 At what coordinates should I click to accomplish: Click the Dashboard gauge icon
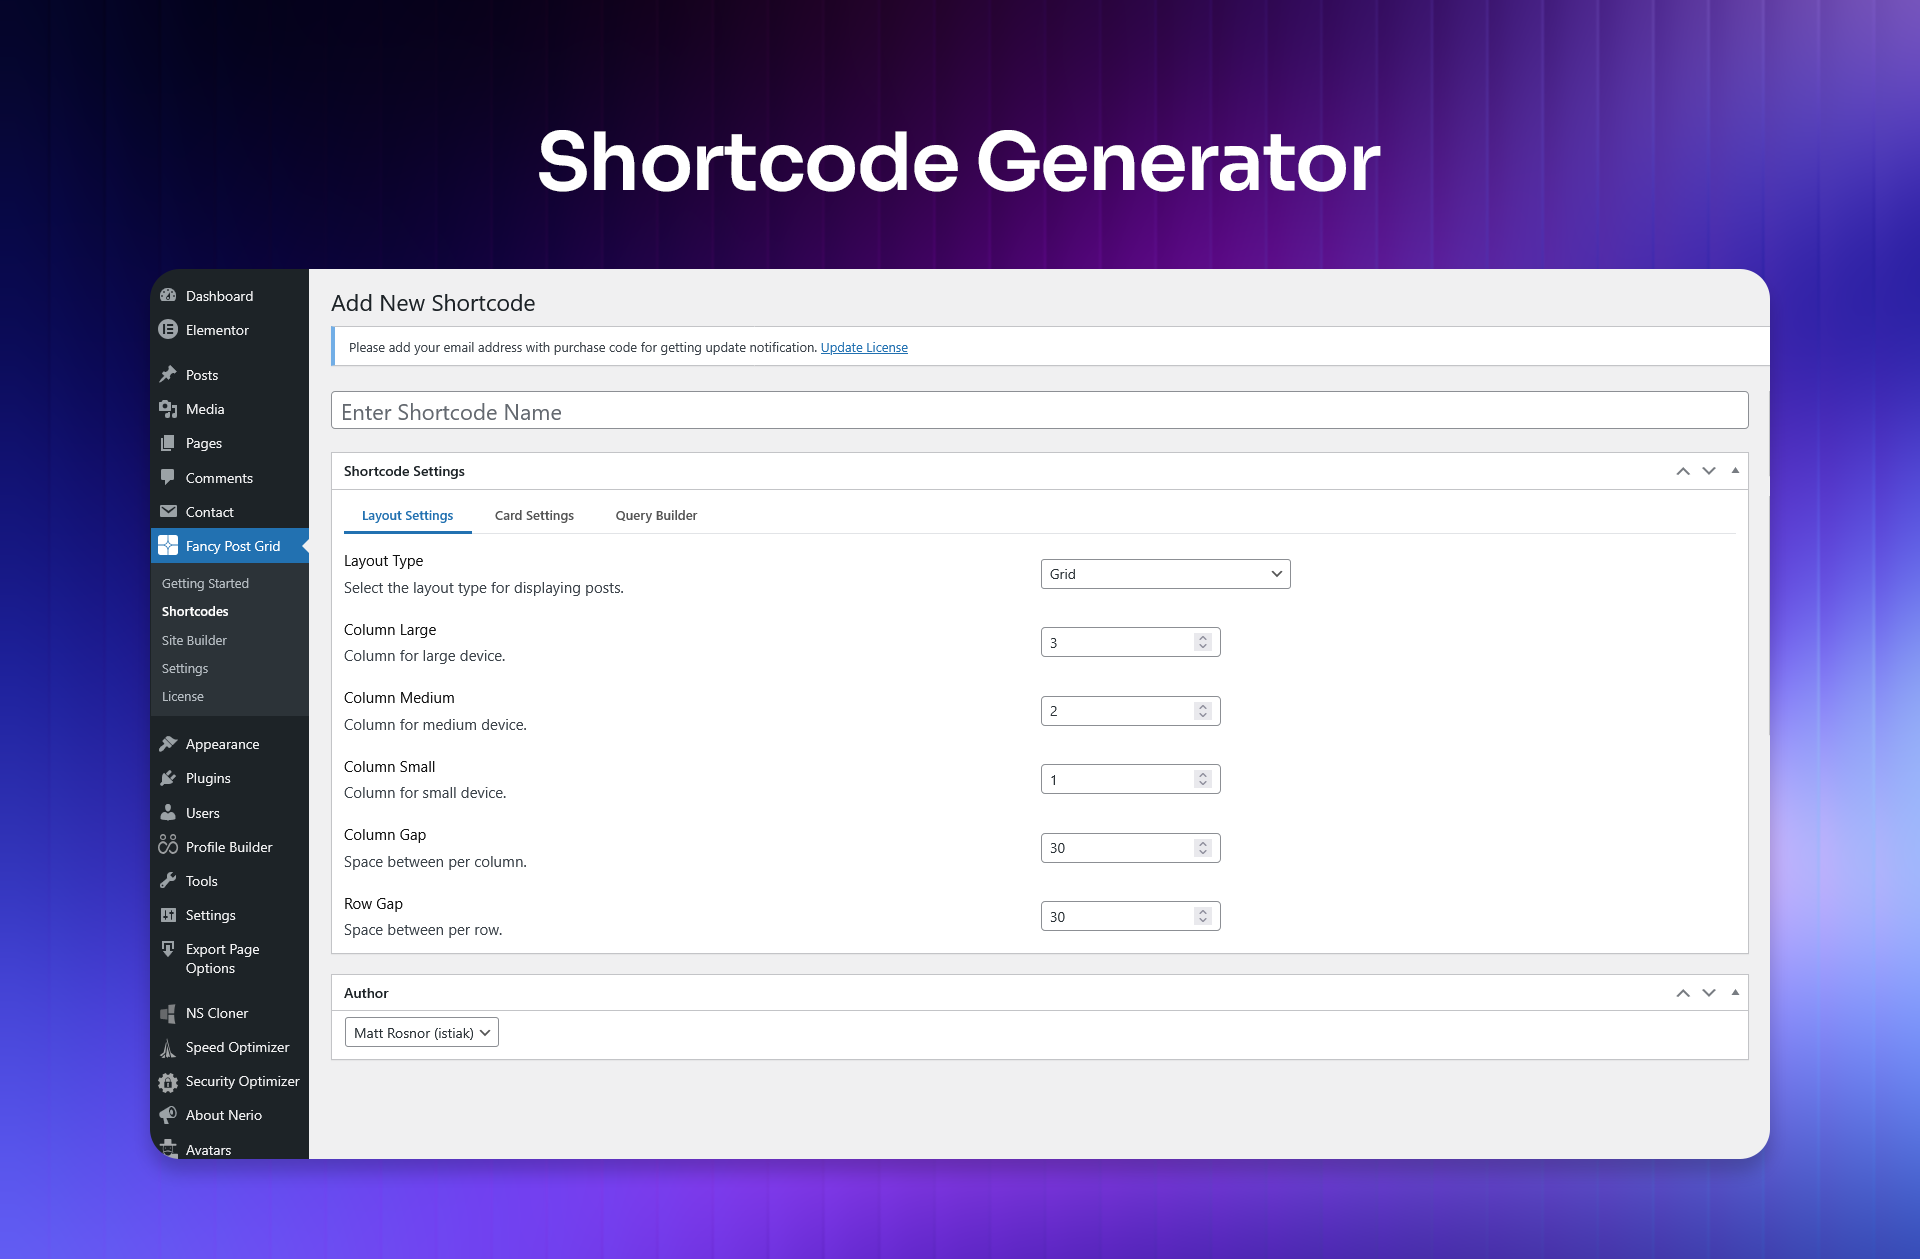coord(168,296)
